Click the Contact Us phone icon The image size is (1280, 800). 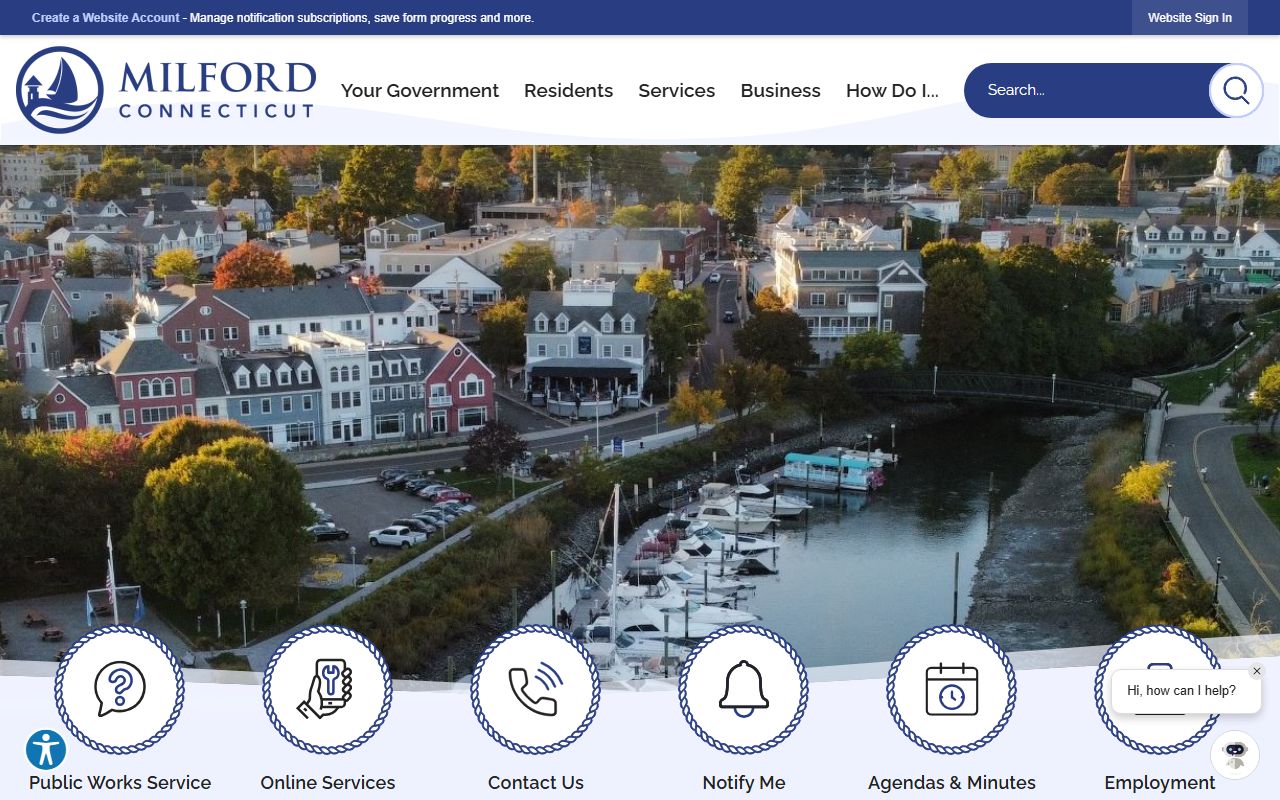pyautogui.click(x=536, y=689)
